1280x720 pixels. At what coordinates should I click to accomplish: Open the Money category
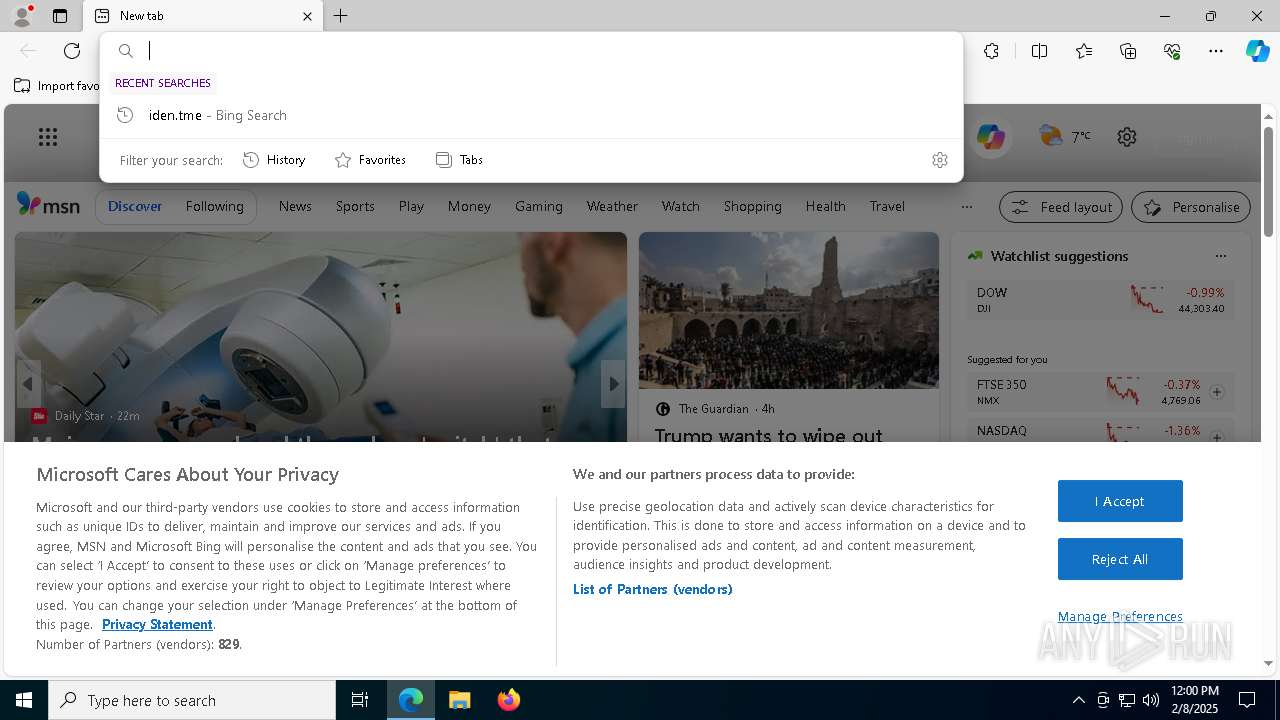(x=469, y=206)
